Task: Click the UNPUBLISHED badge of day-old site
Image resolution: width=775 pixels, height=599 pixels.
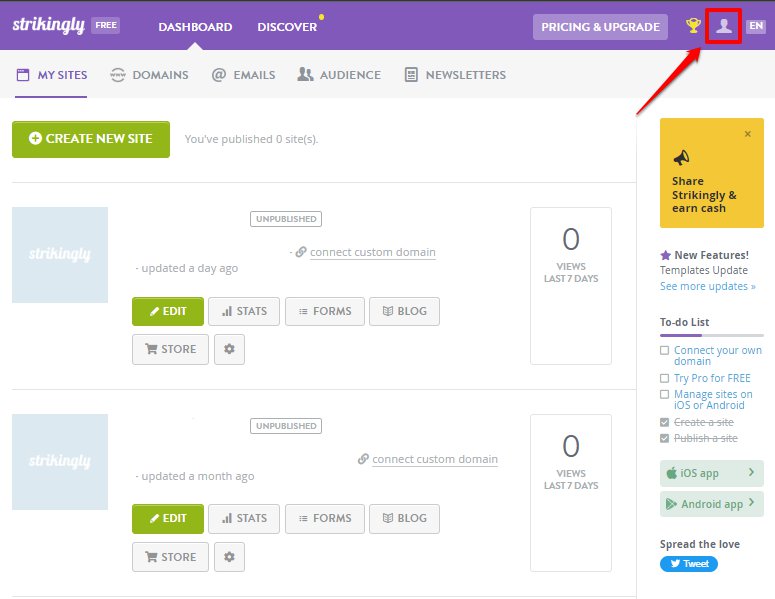Action: (286, 219)
